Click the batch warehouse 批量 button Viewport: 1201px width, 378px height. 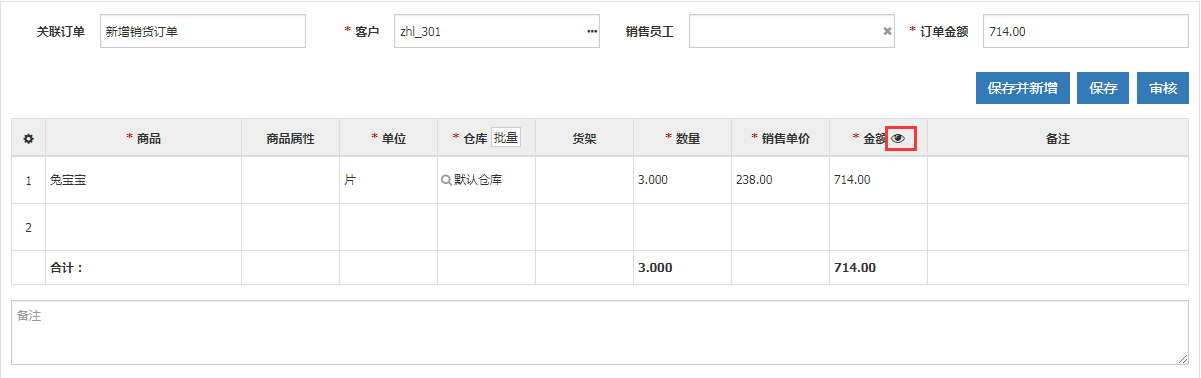[x=506, y=138]
